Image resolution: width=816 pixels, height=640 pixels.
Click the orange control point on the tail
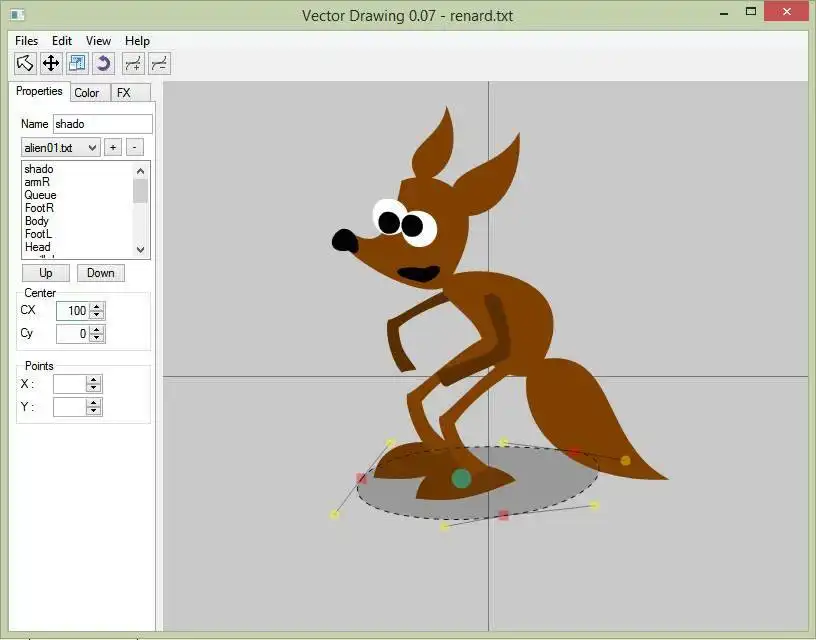tap(626, 460)
